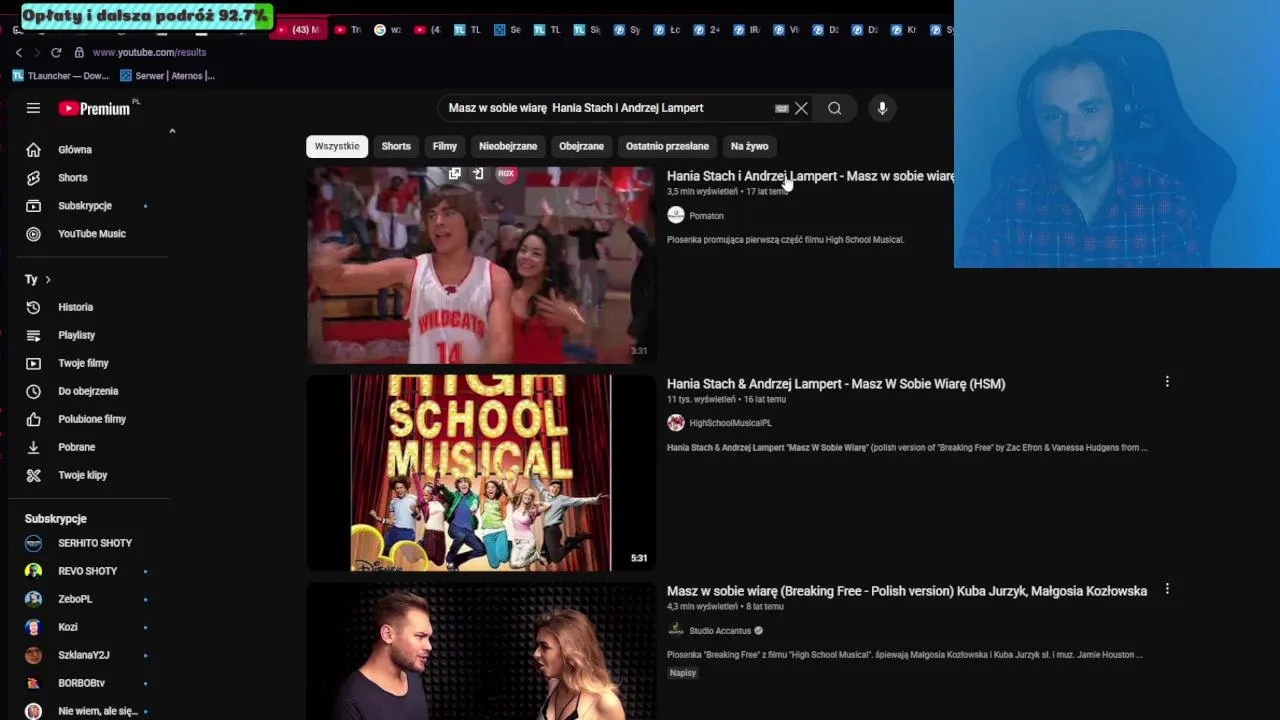Open the High School Musical poster thumbnail
This screenshot has width=1280, height=720.
481,473
